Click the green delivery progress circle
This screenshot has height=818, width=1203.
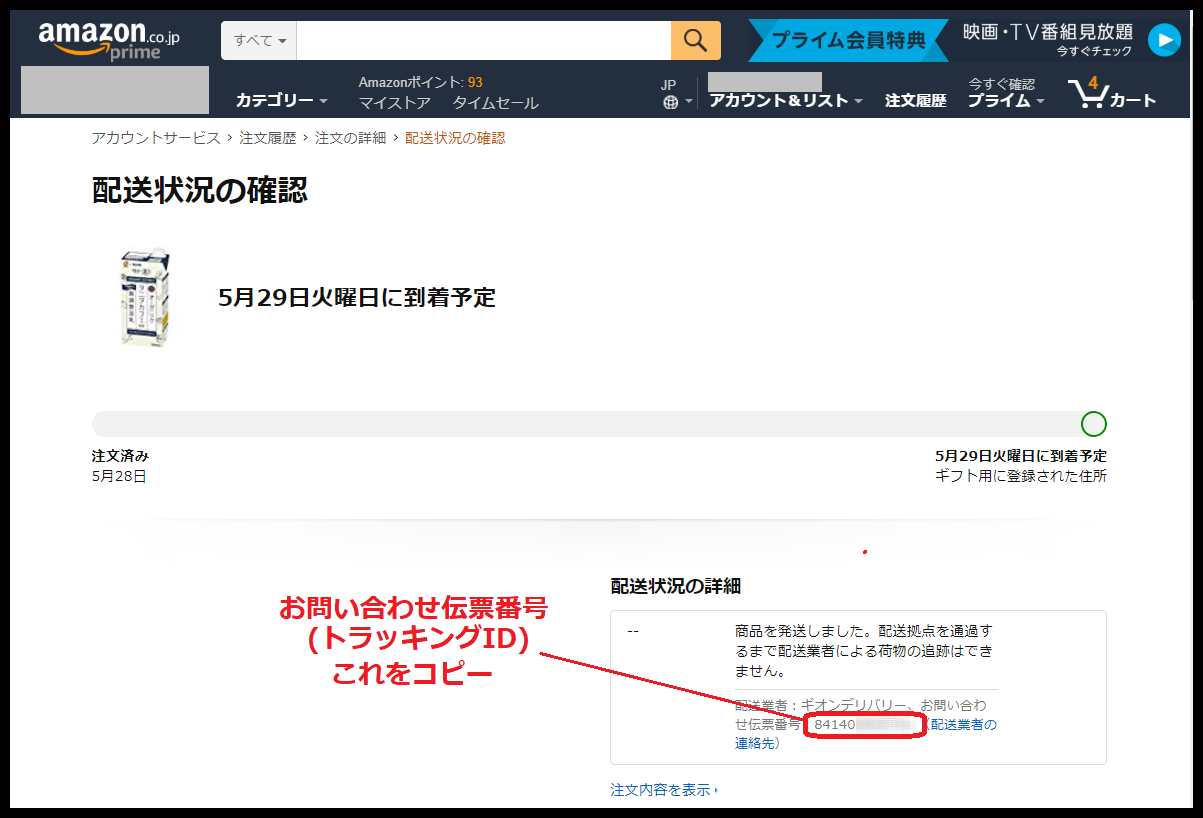tap(1094, 424)
